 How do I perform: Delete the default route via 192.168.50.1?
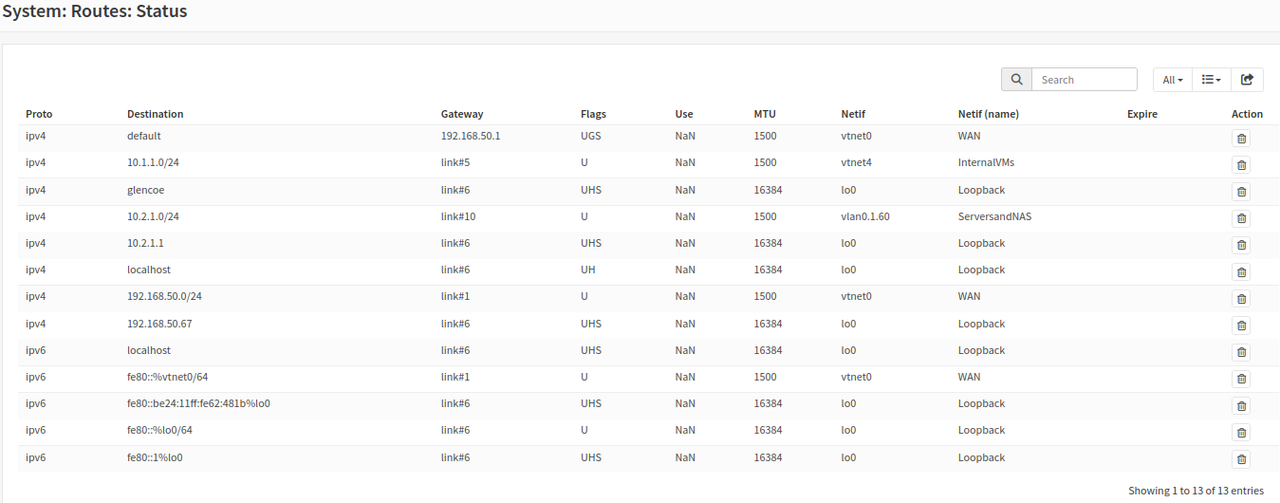[1241, 139]
